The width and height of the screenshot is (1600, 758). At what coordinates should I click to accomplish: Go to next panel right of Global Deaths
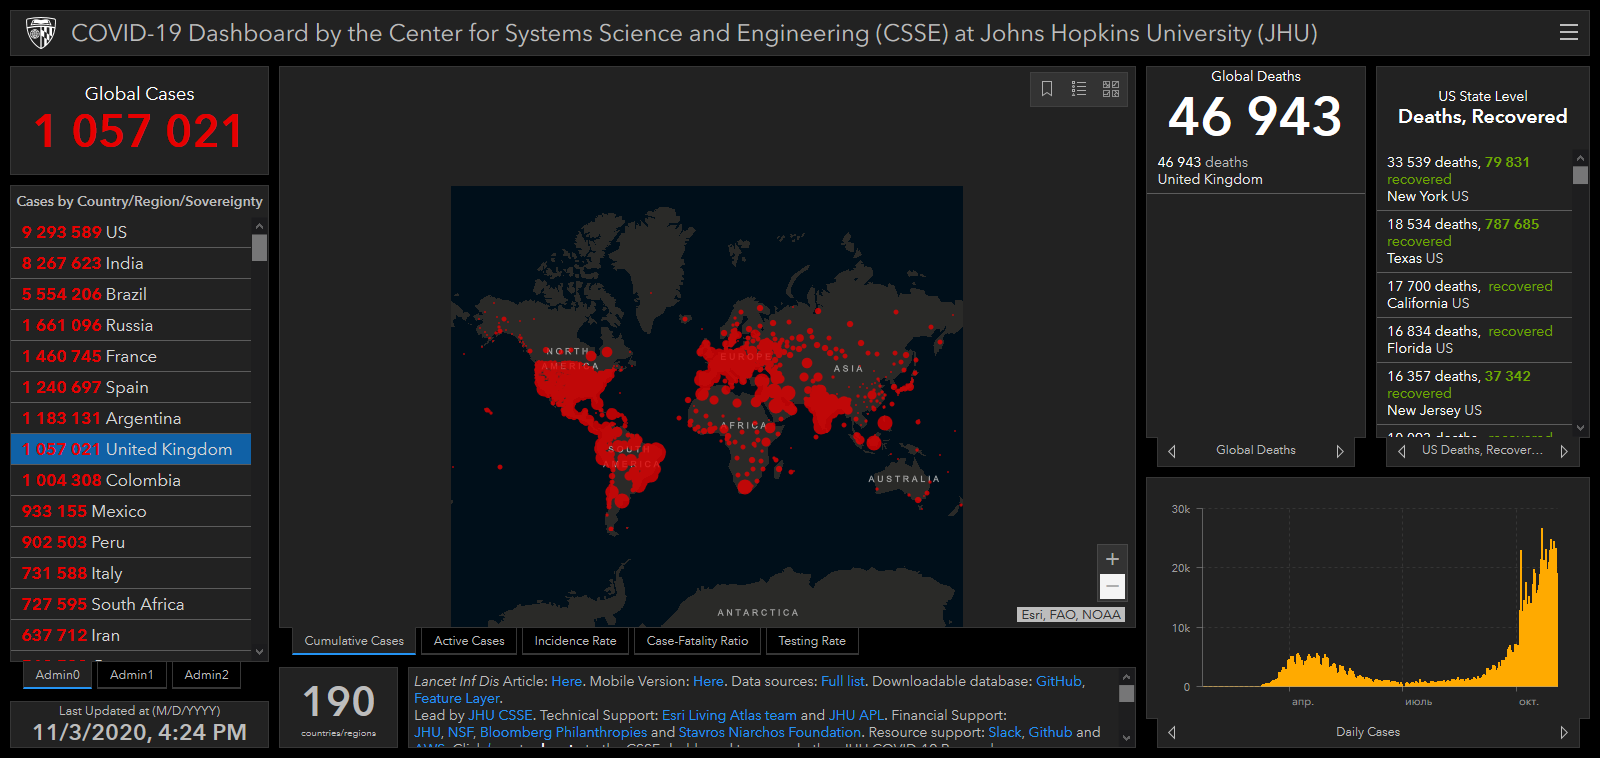(1340, 451)
